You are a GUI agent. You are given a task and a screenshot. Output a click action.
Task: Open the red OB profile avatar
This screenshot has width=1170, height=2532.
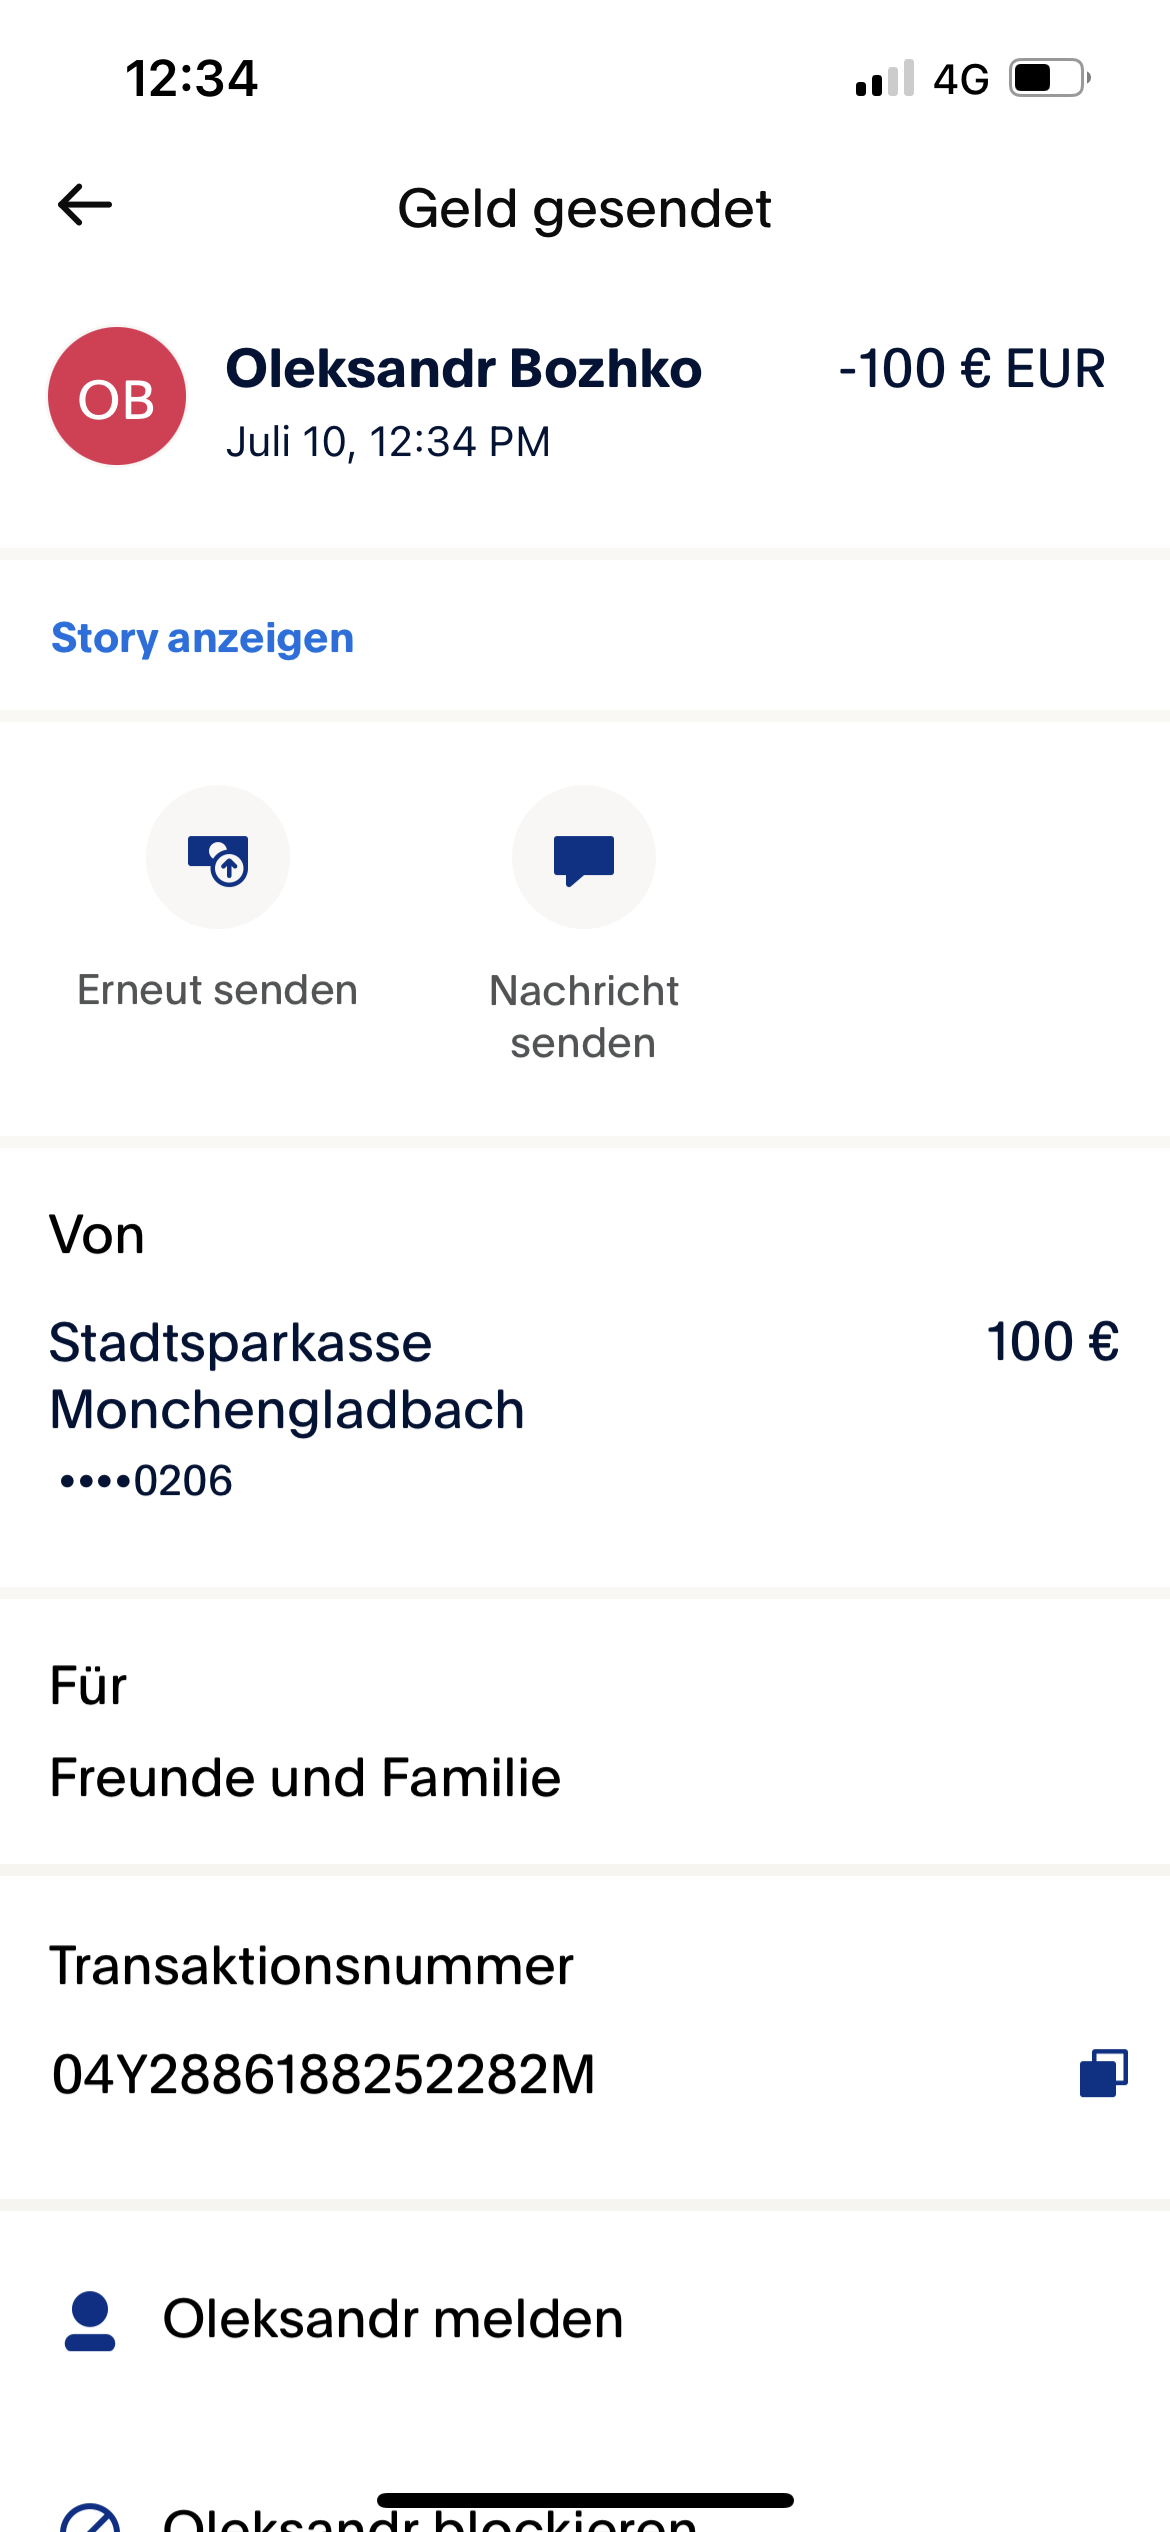click(x=117, y=396)
